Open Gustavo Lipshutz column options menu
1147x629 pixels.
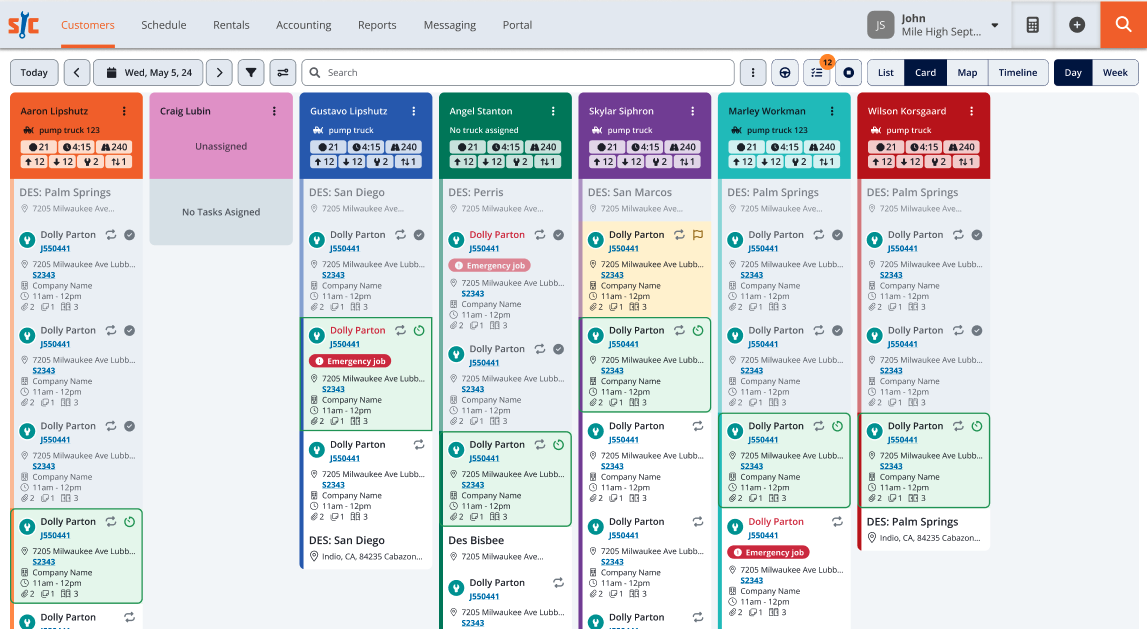pyautogui.click(x=414, y=111)
